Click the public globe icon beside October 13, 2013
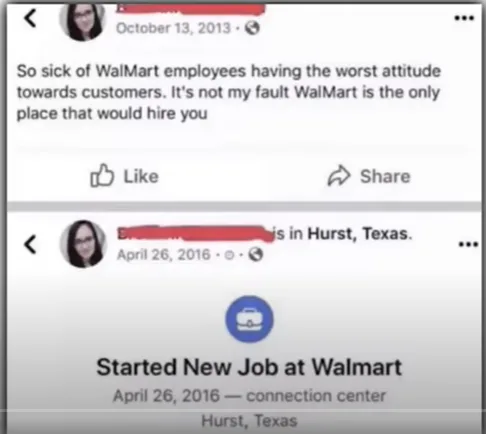Image resolution: width=486 pixels, height=434 pixels. pos(252,28)
